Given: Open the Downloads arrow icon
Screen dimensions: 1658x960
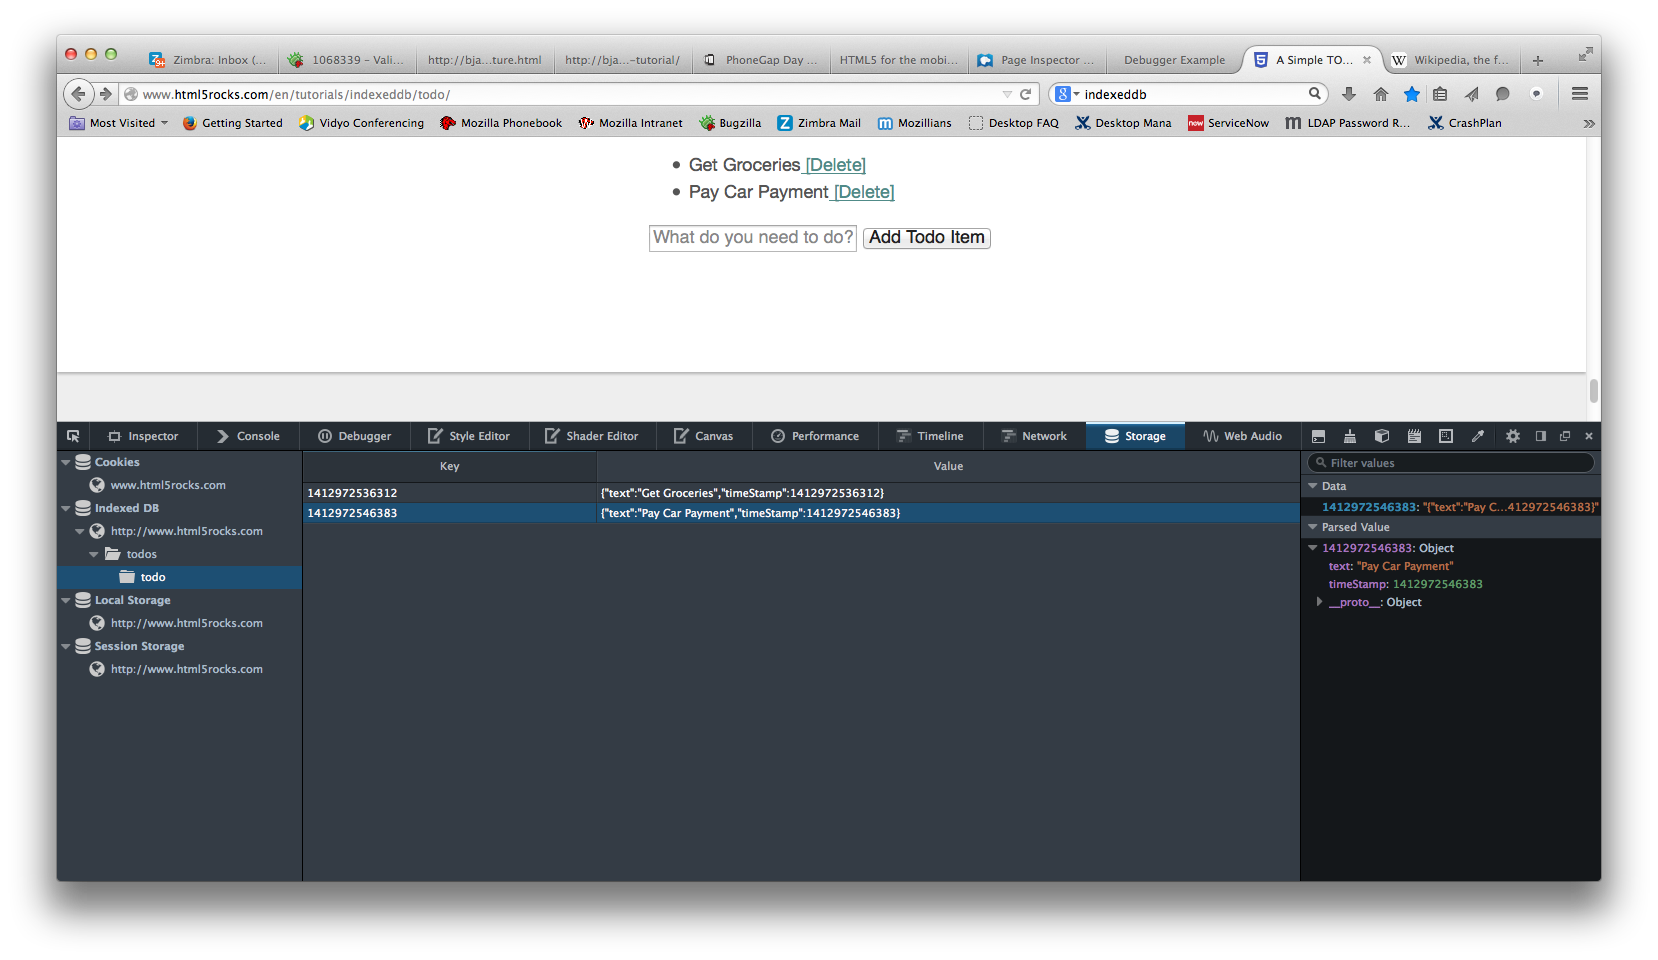Looking at the screenshot, I should [1349, 94].
